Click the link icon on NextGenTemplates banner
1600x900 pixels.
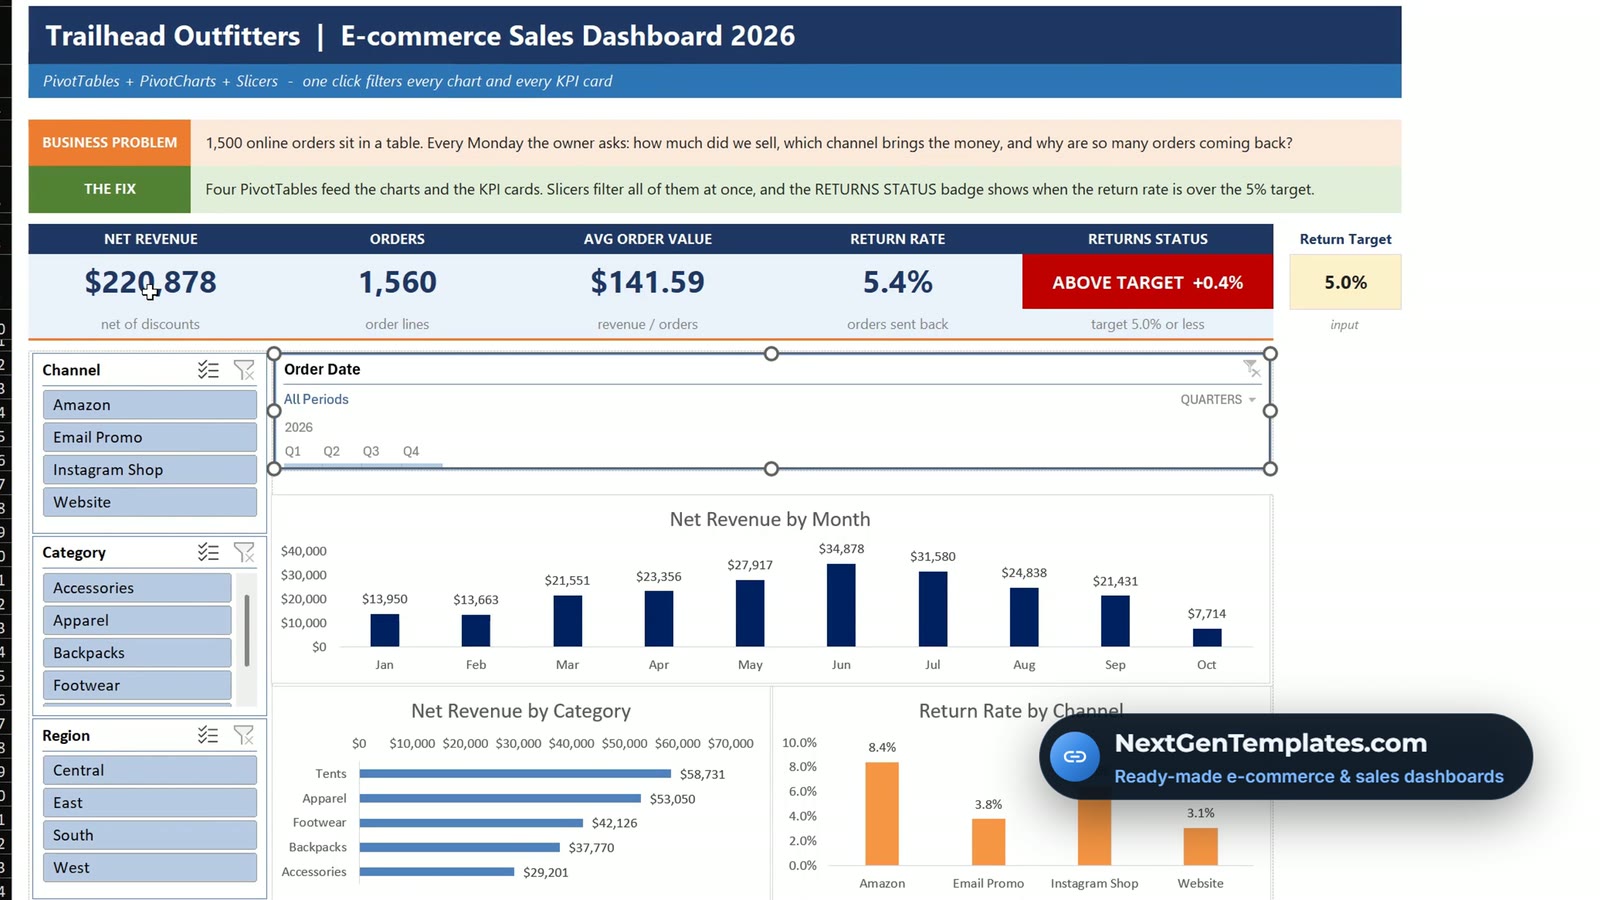1075,756
